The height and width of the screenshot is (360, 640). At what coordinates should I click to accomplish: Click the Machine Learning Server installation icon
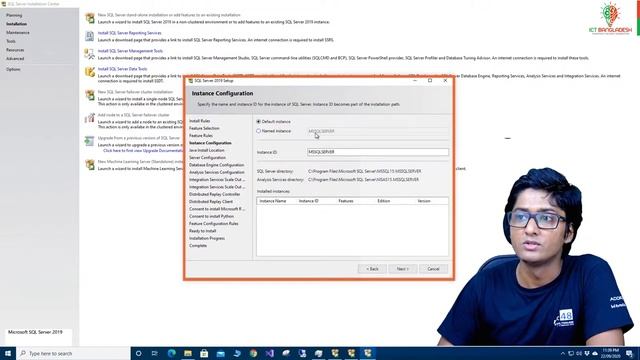90,164
